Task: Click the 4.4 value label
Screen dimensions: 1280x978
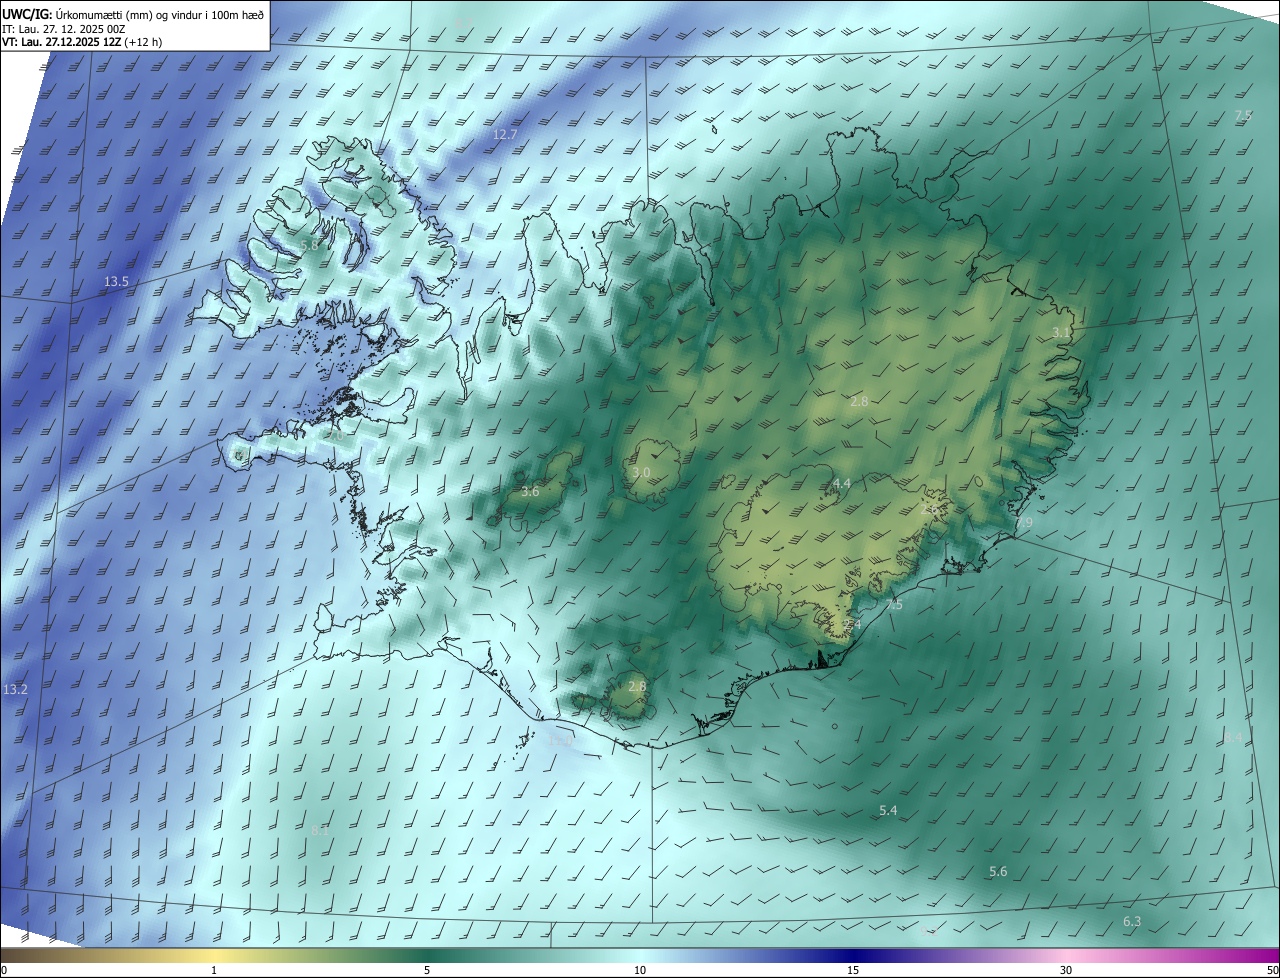Action: point(842,483)
